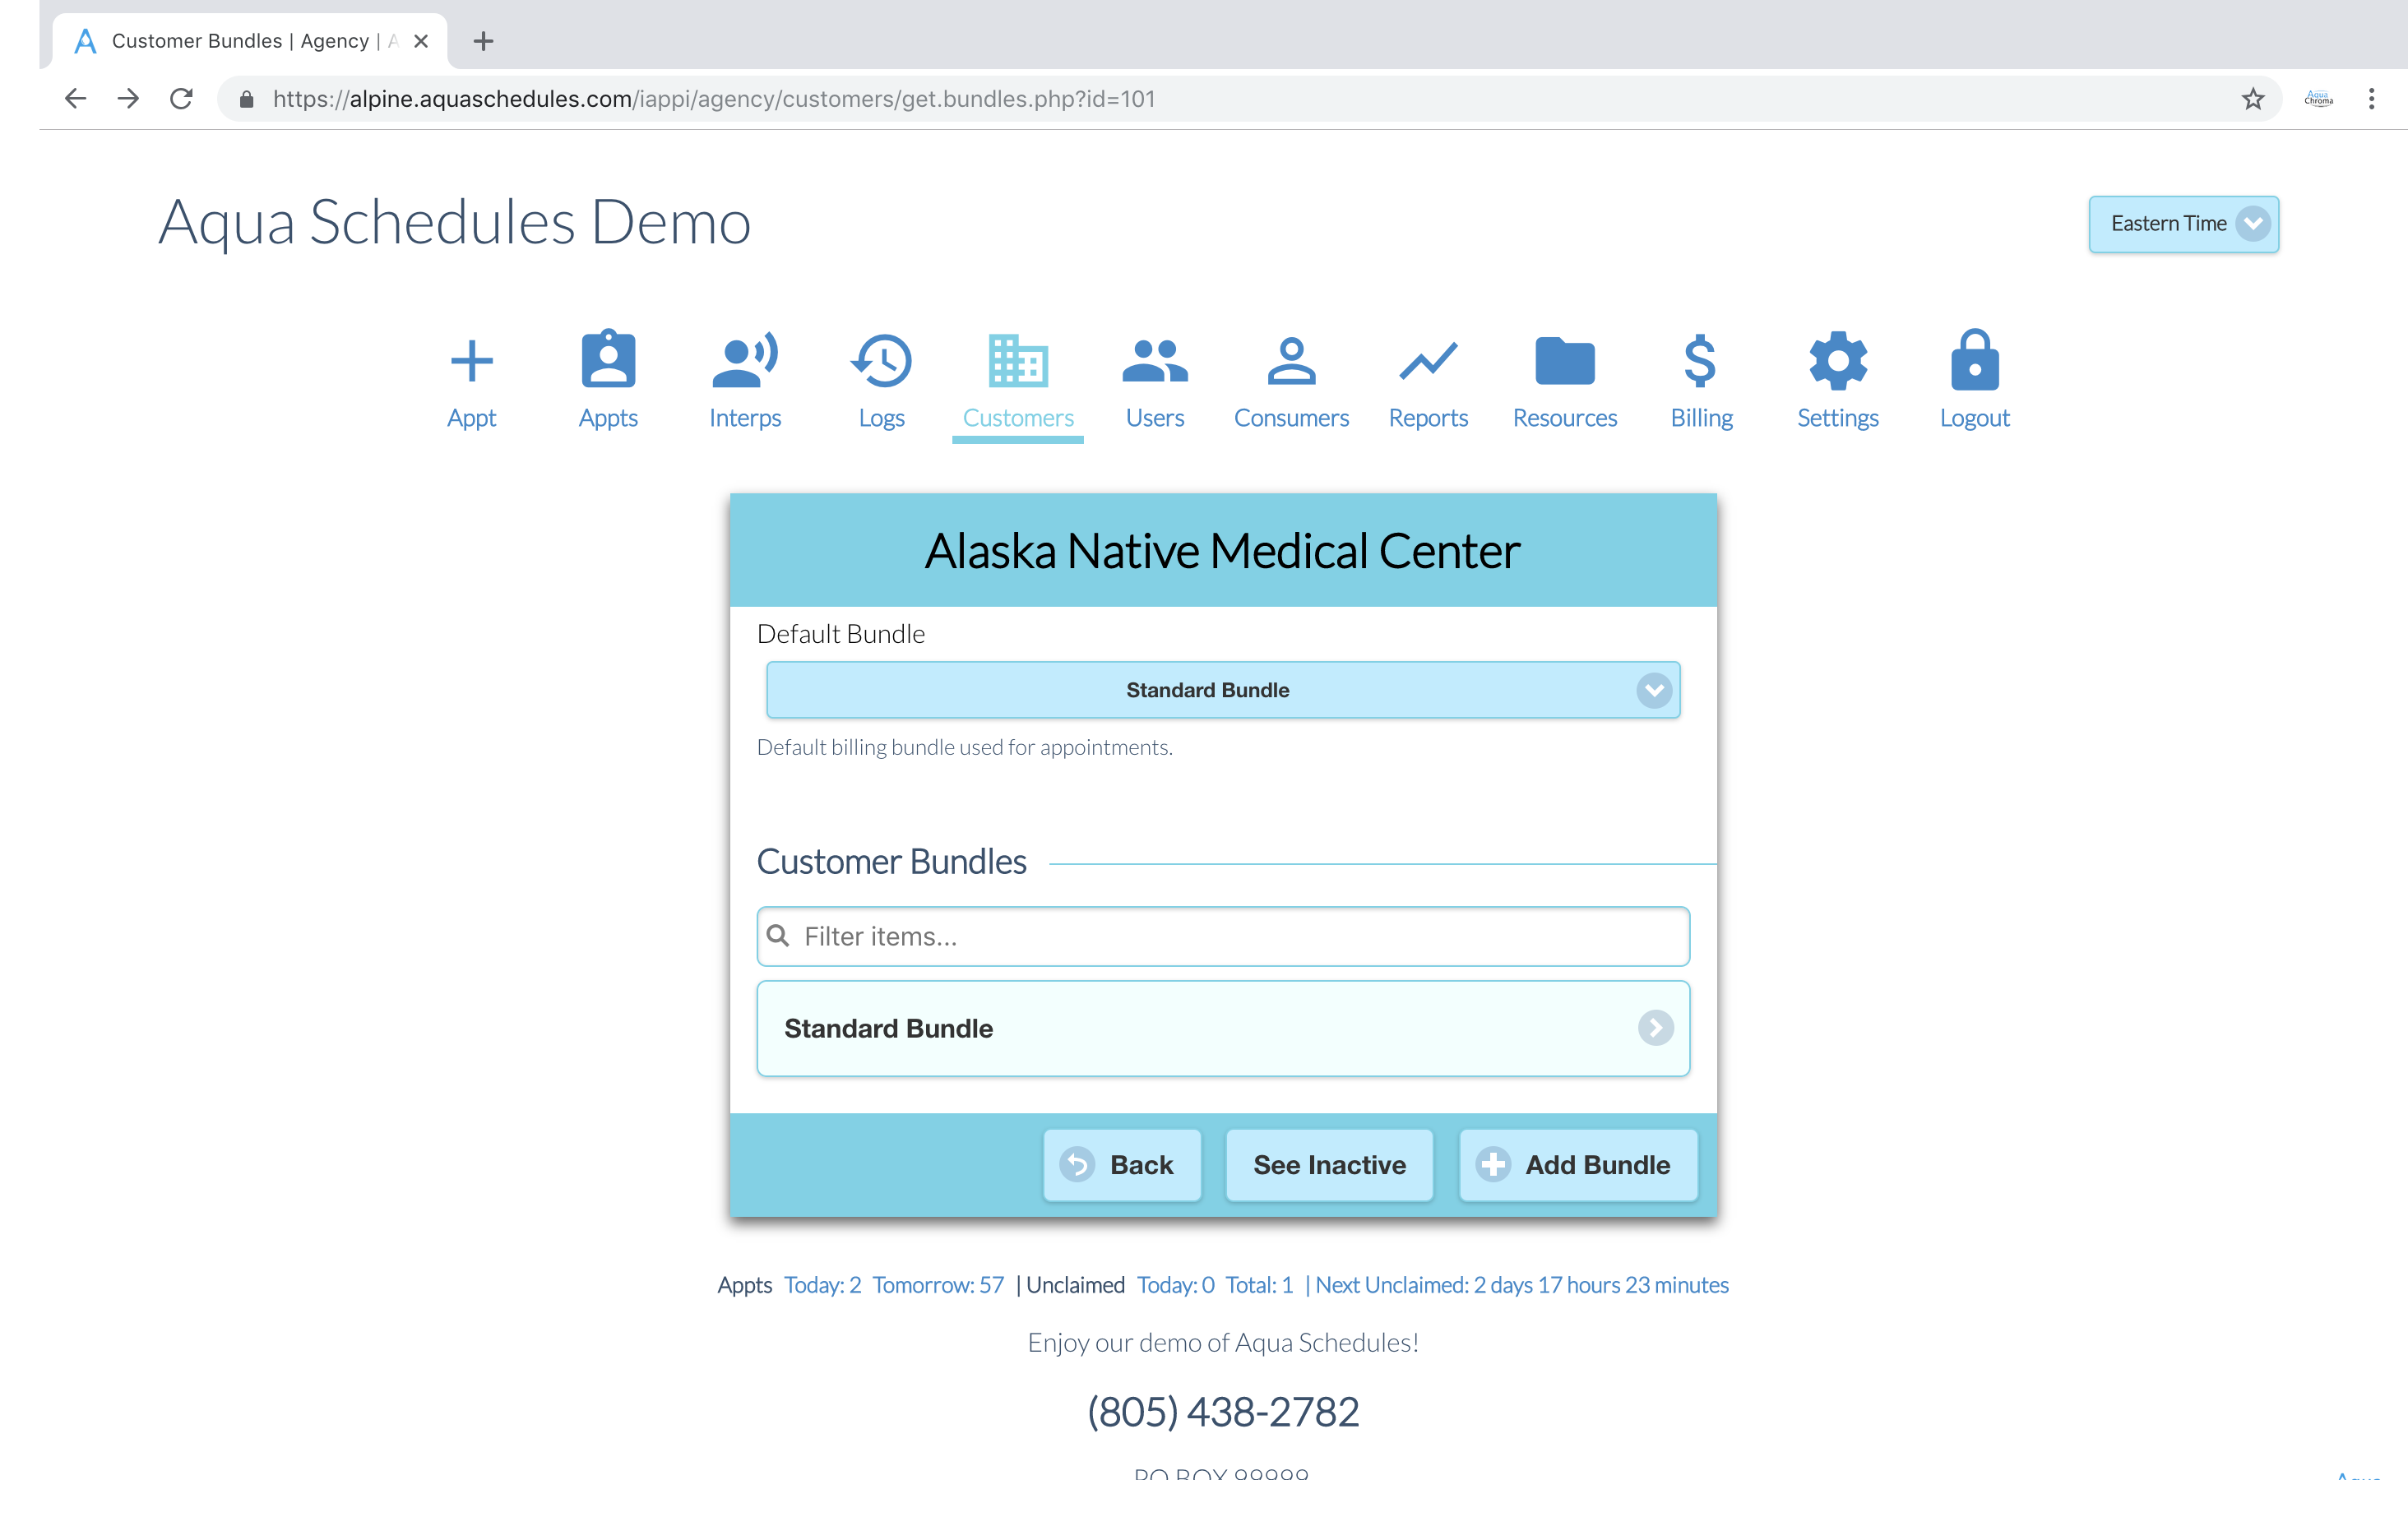
Task: Bookmark this page with the star
Action: pos(2252,98)
